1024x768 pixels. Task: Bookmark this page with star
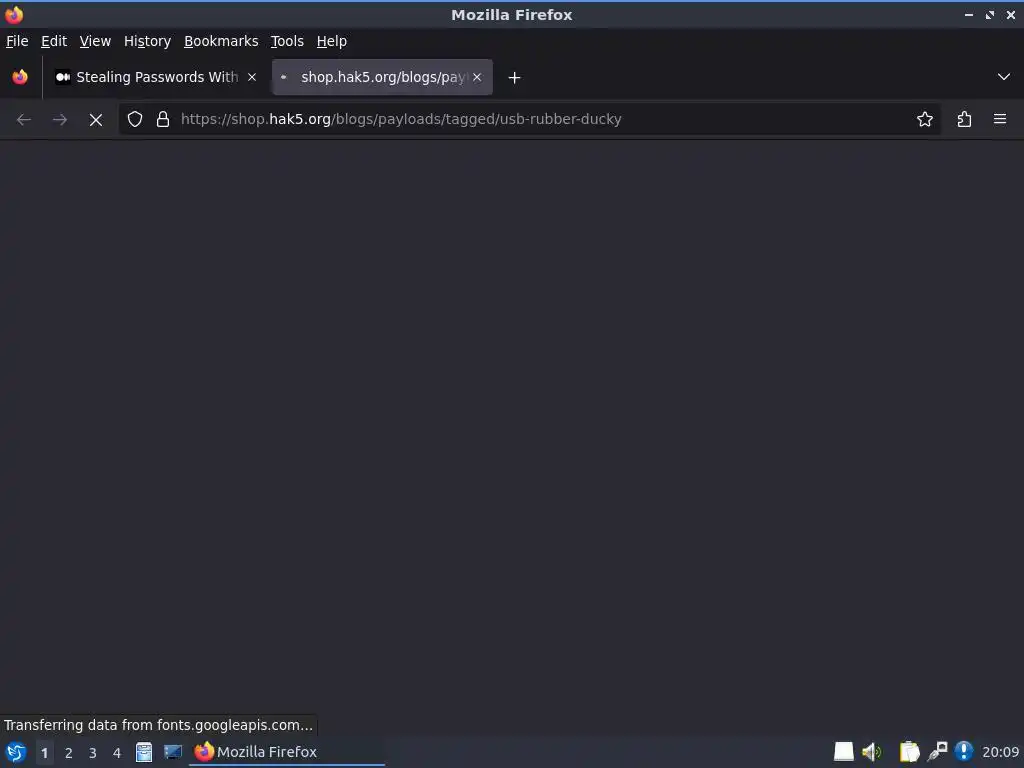coord(925,120)
